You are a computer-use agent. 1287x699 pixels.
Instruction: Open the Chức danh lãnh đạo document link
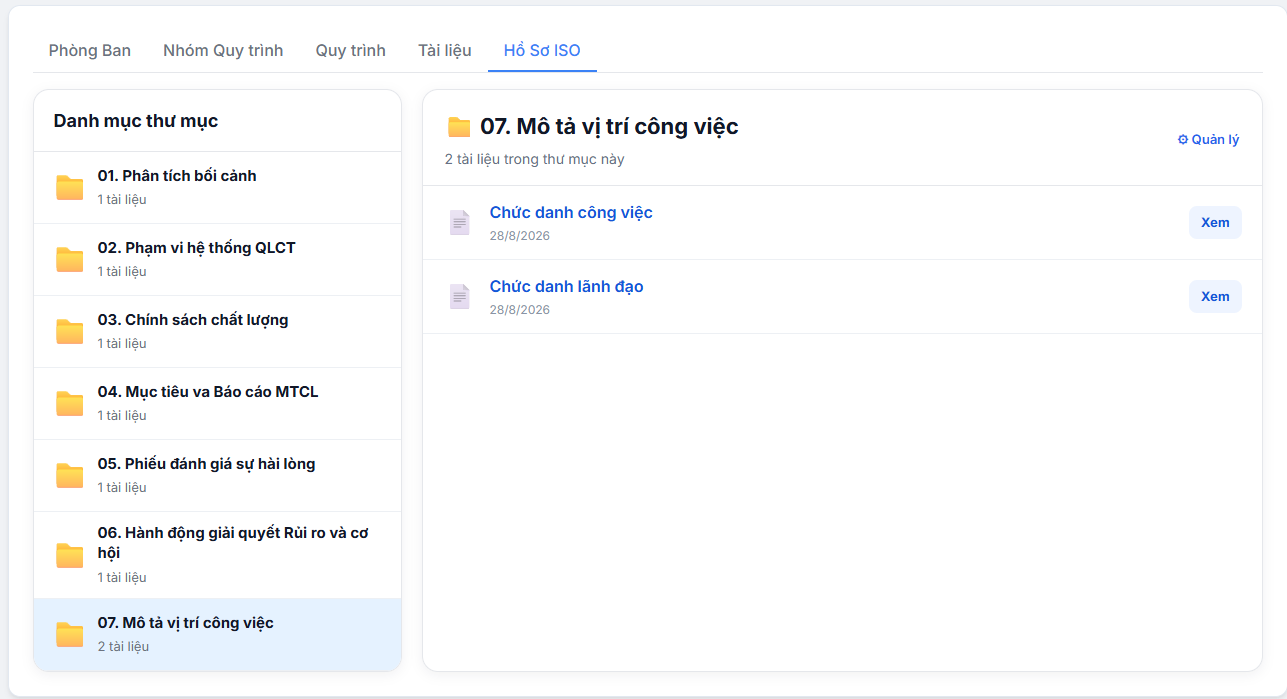point(566,287)
